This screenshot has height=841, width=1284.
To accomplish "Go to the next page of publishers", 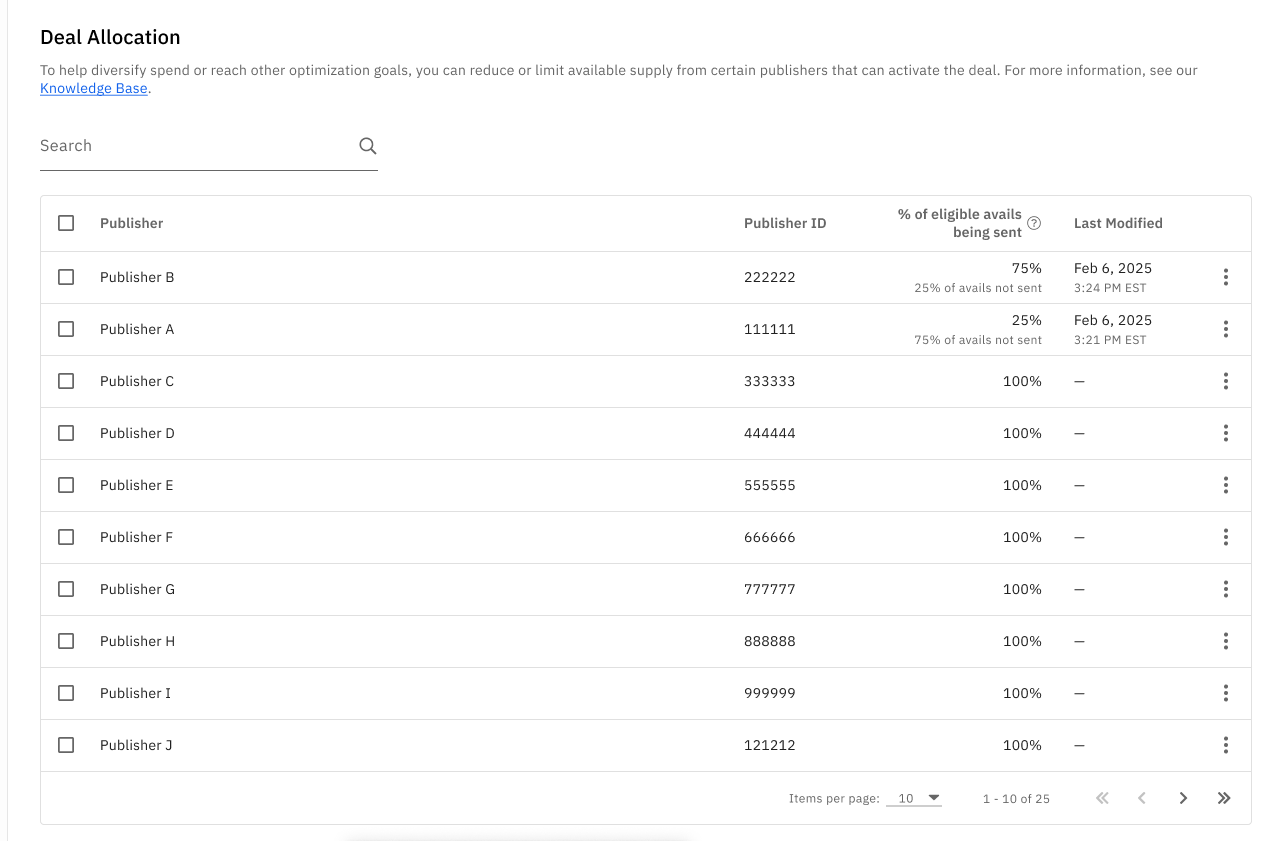I will pyautogui.click(x=1183, y=798).
